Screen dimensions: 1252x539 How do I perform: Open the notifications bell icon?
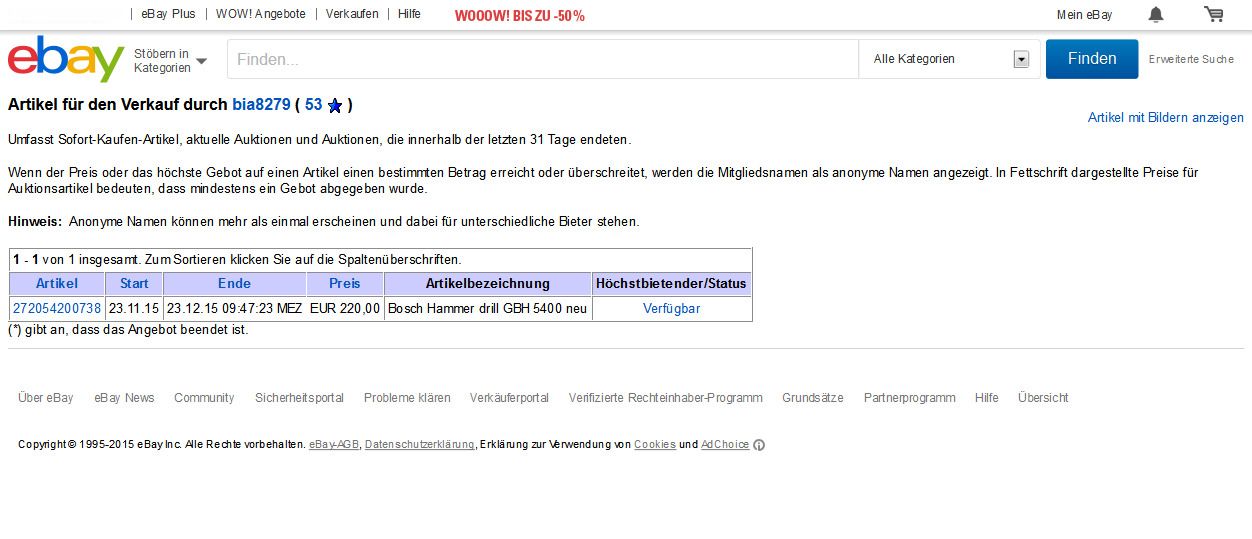[x=1156, y=14]
